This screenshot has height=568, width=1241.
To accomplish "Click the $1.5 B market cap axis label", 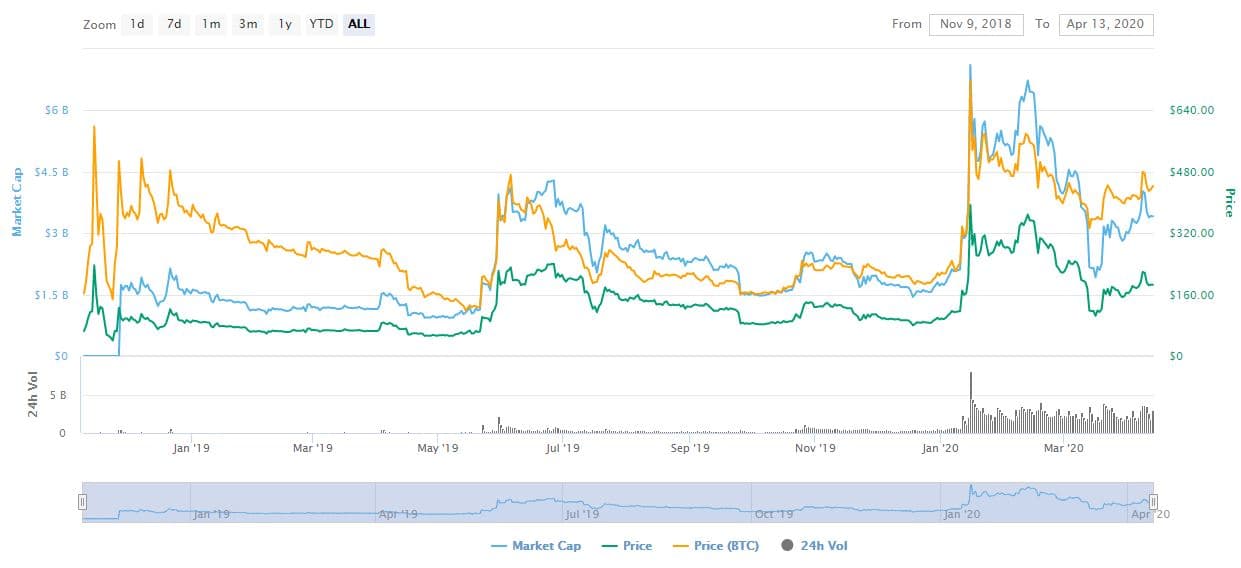I will pyautogui.click(x=51, y=295).
